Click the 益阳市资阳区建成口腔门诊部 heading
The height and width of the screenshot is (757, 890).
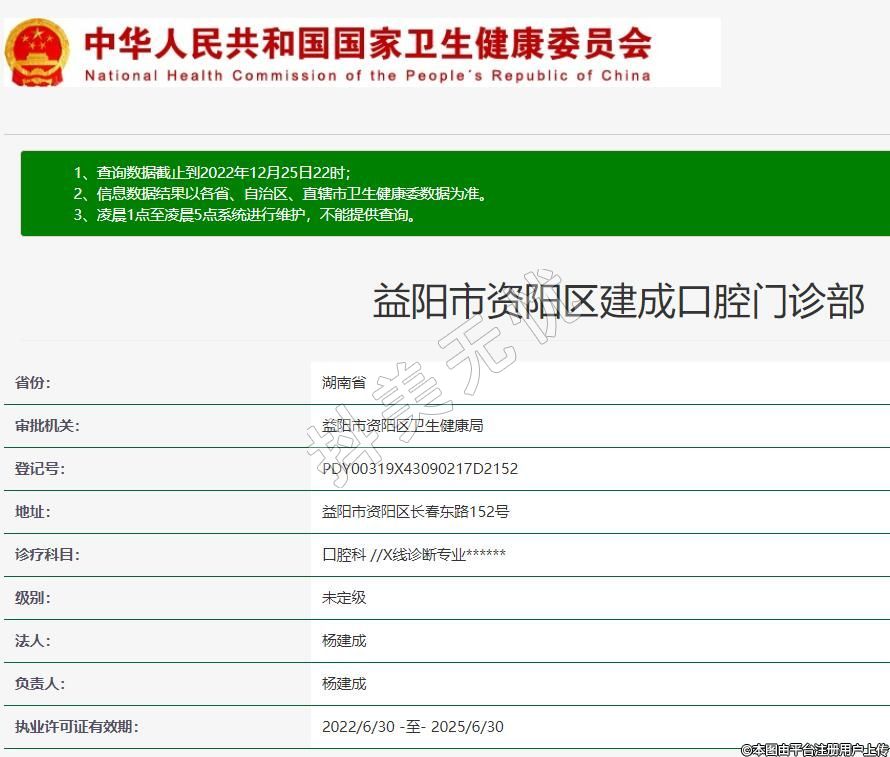pyautogui.click(x=618, y=301)
